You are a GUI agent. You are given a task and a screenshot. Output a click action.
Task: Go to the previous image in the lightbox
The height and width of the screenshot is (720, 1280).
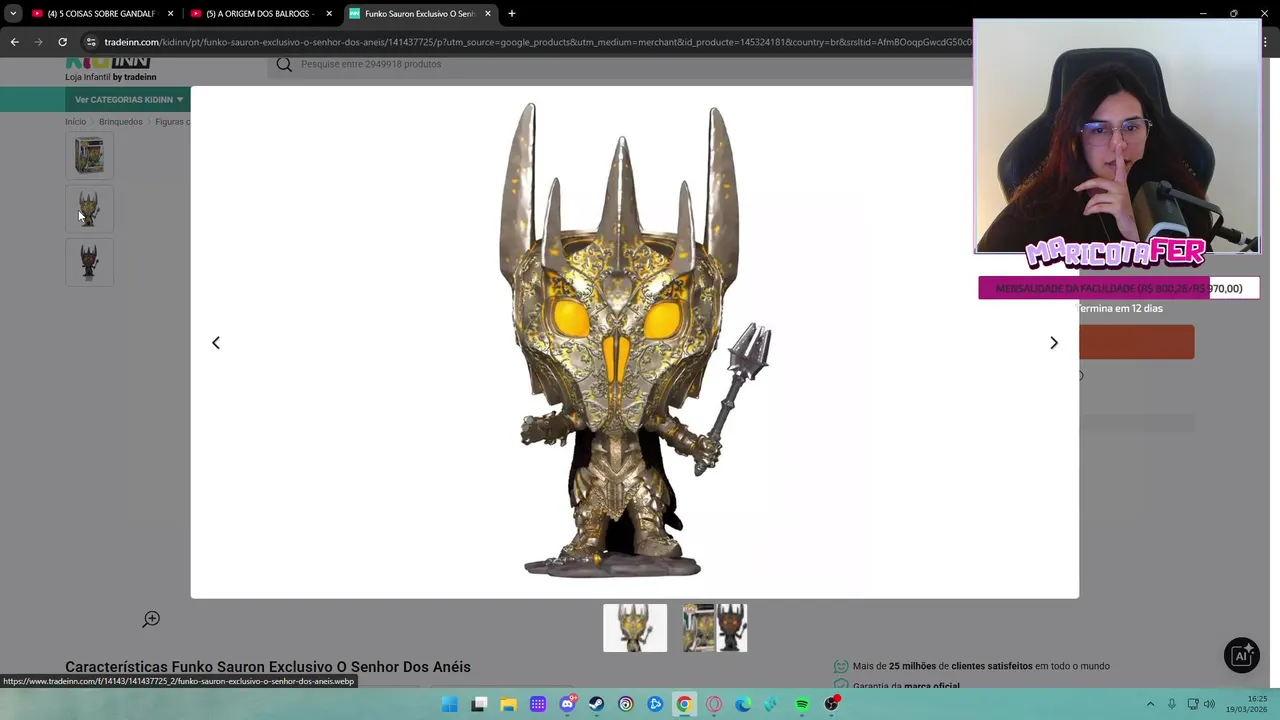click(215, 343)
